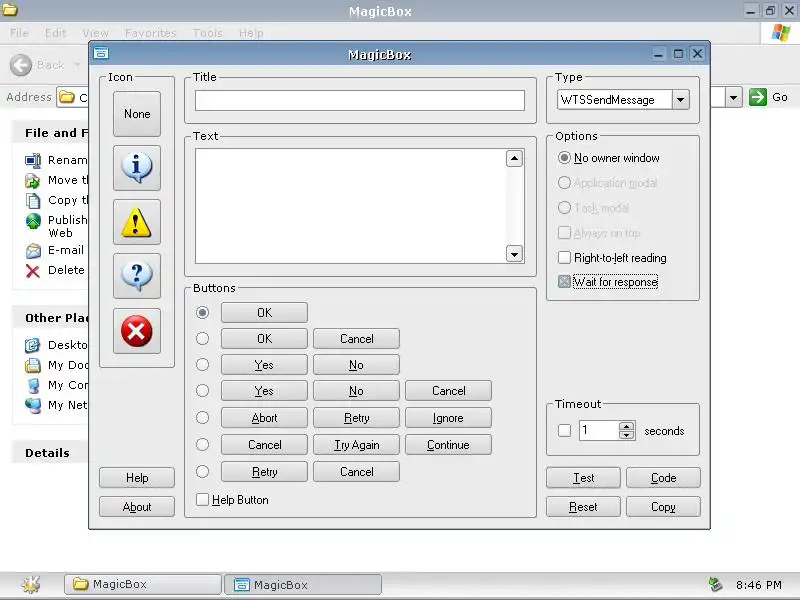Select the Yes / No / Cancel radio option
The width and height of the screenshot is (800, 600).
point(203,390)
